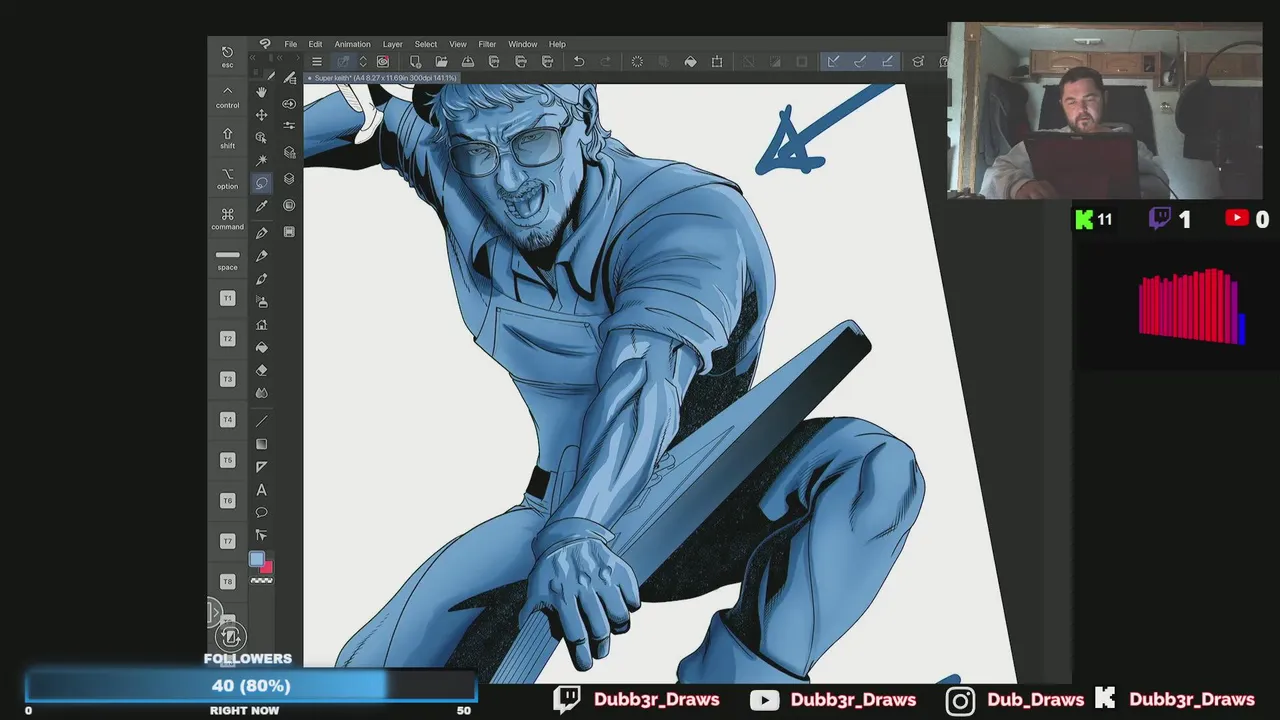Toggle the space key on edge keyboard

tap(227, 260)
